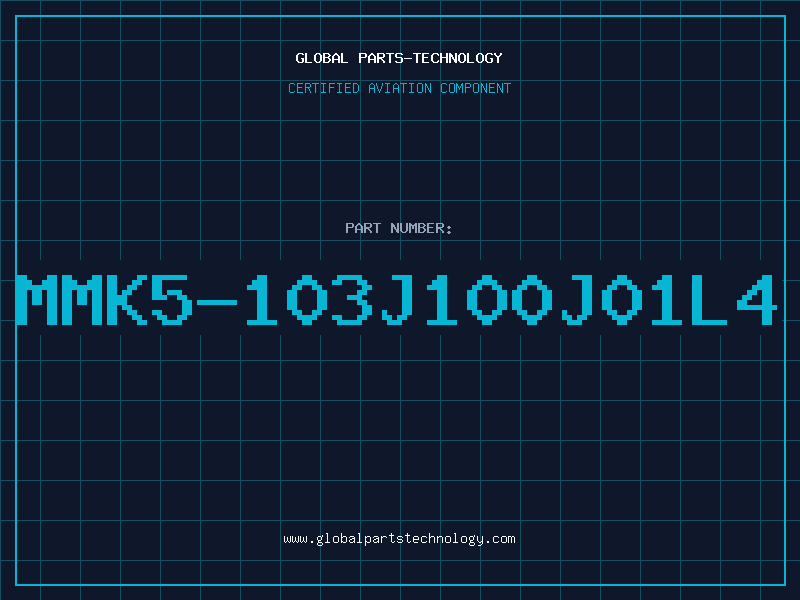Select the NUMBER: label text

[421, 228]
